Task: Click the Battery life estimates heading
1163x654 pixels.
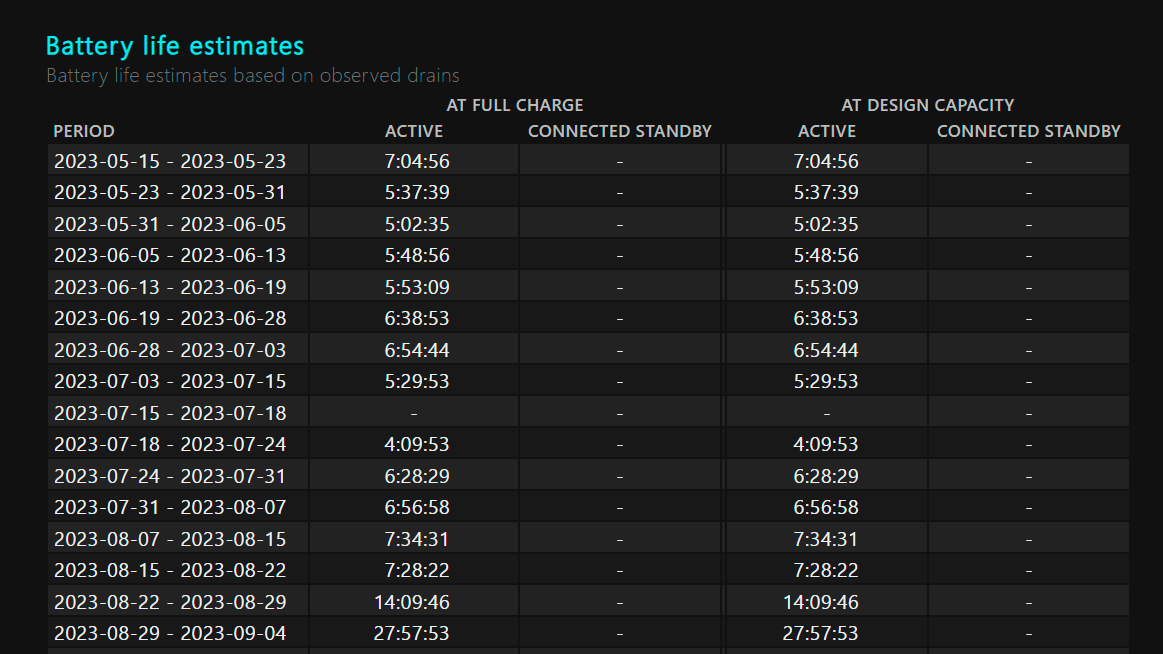Action: [x=175, y=46]
